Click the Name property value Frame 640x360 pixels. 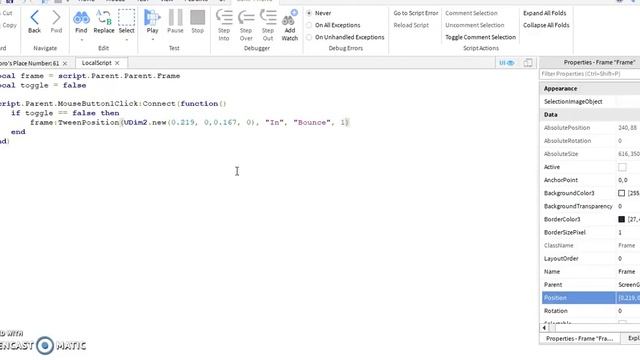[x=627, y=271]
